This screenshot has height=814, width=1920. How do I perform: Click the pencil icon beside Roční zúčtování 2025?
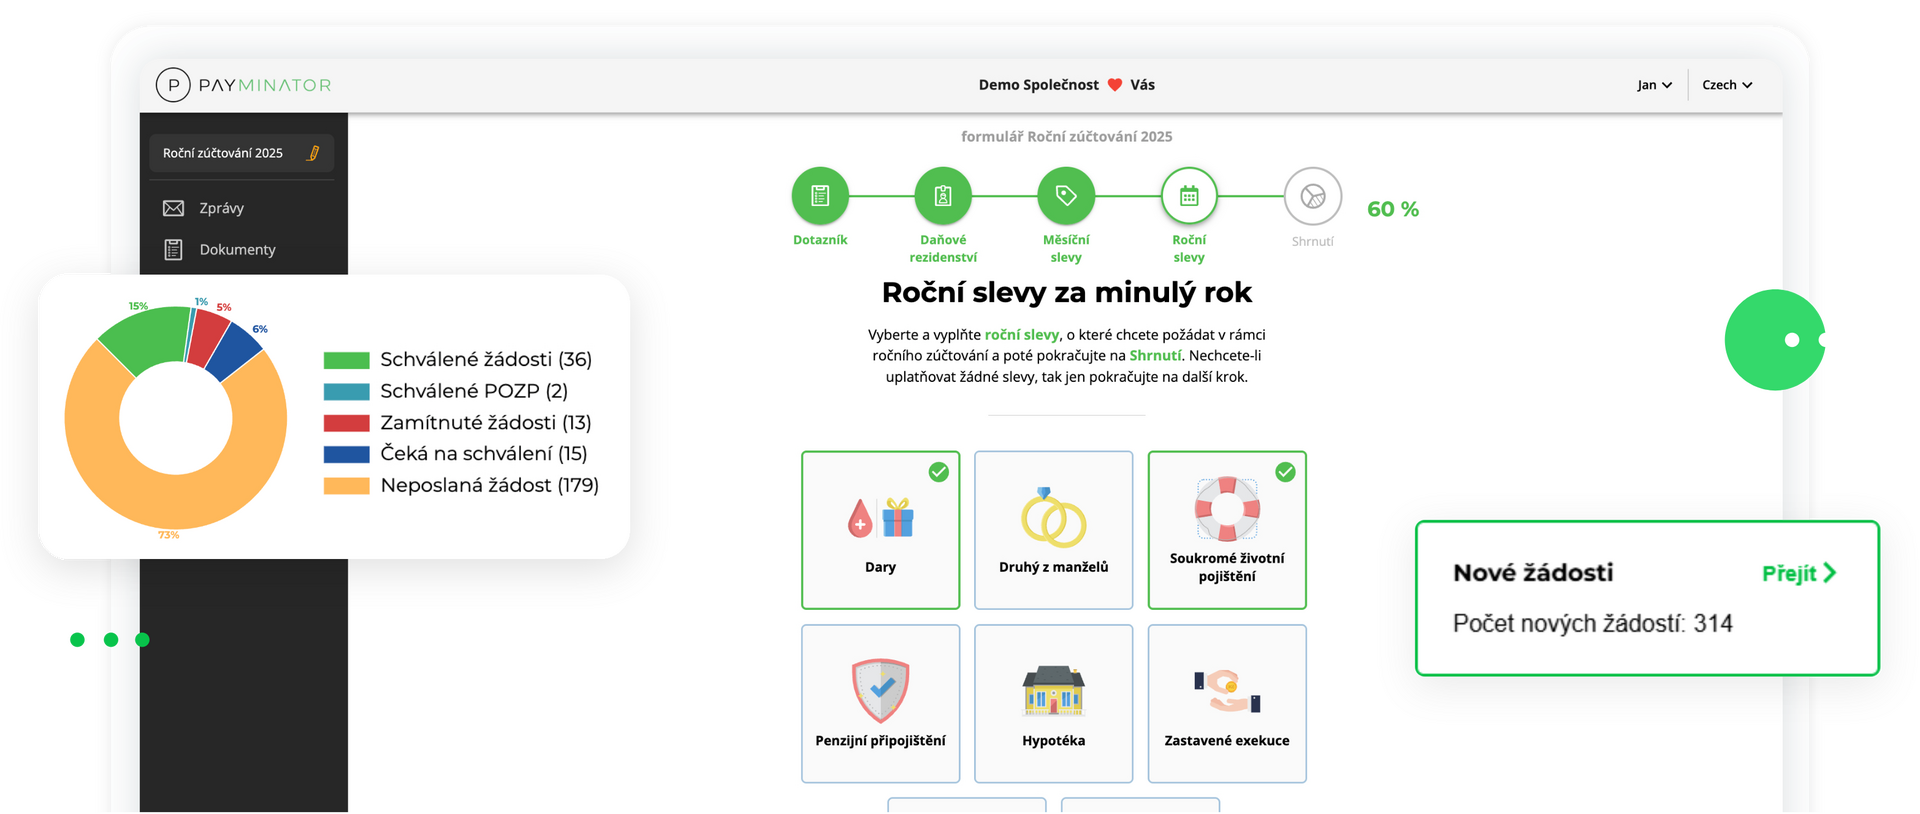pos(313,153)
